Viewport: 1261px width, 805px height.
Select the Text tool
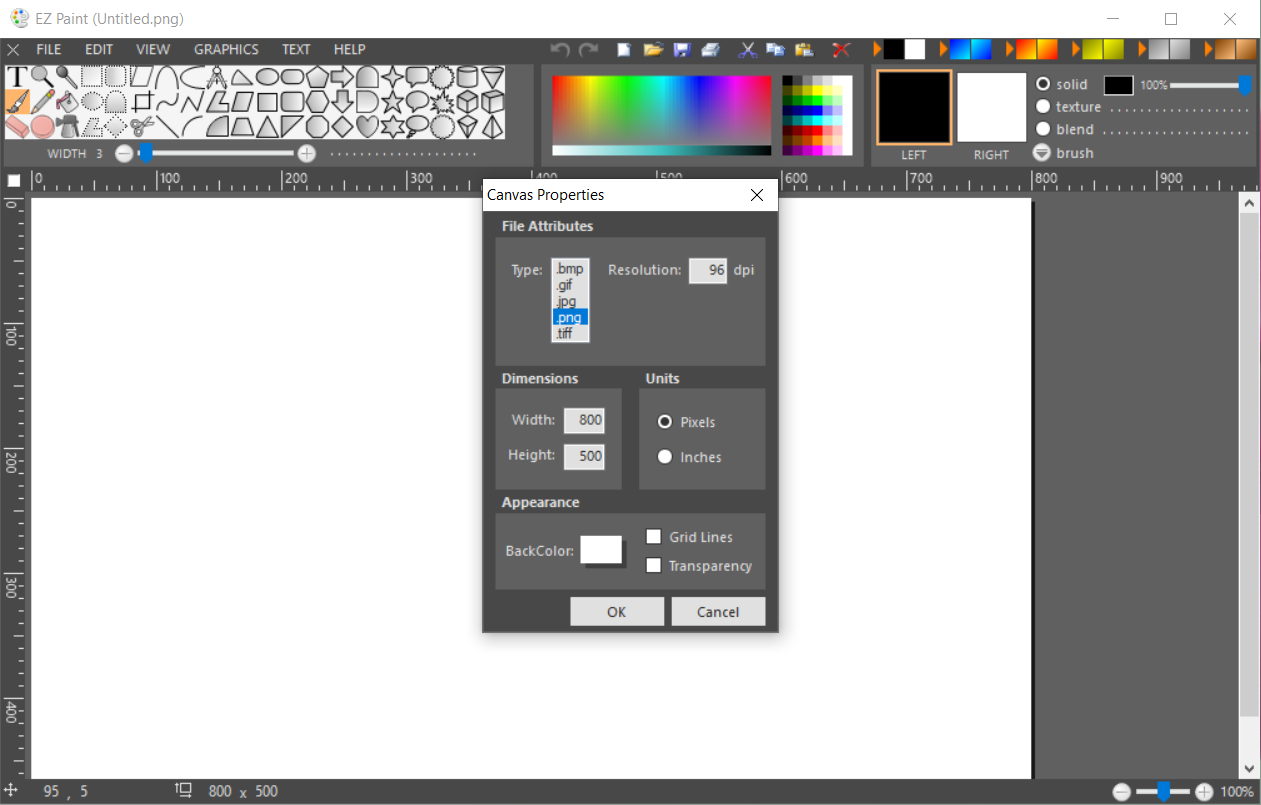(x=17, y=74)
